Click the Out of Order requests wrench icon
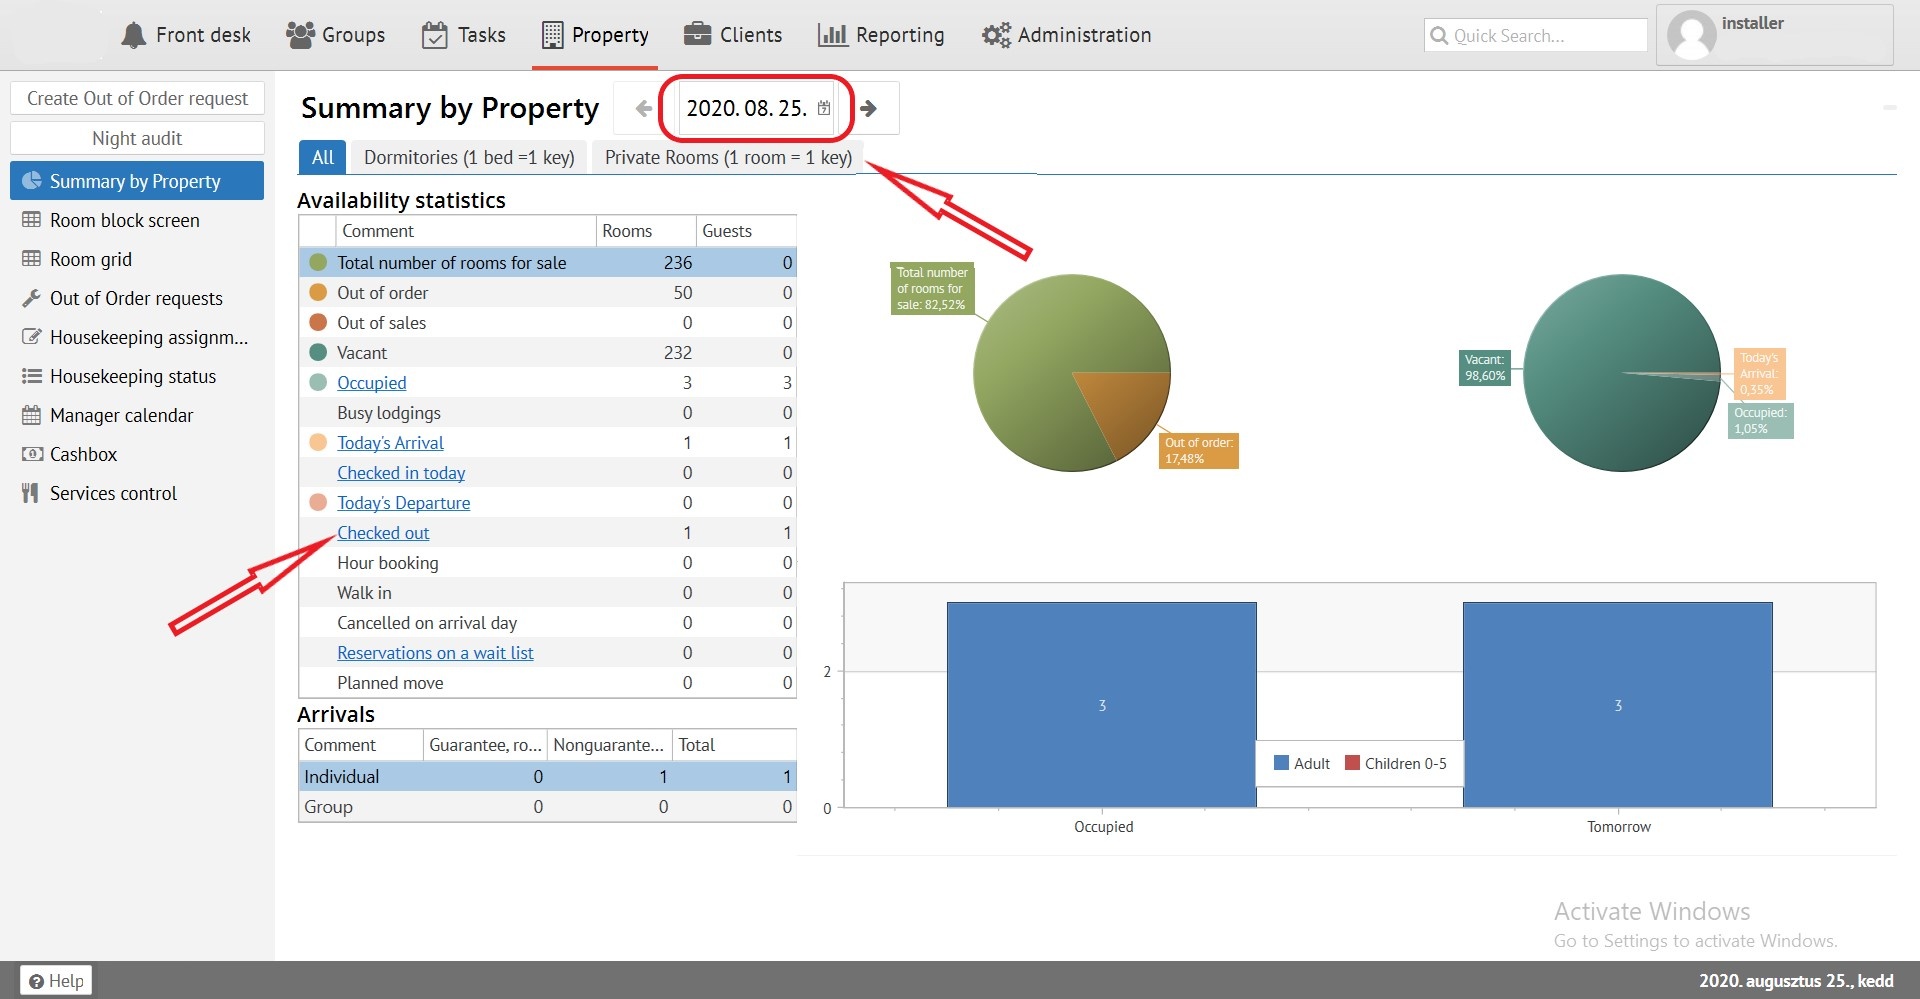 pos(31,298)
